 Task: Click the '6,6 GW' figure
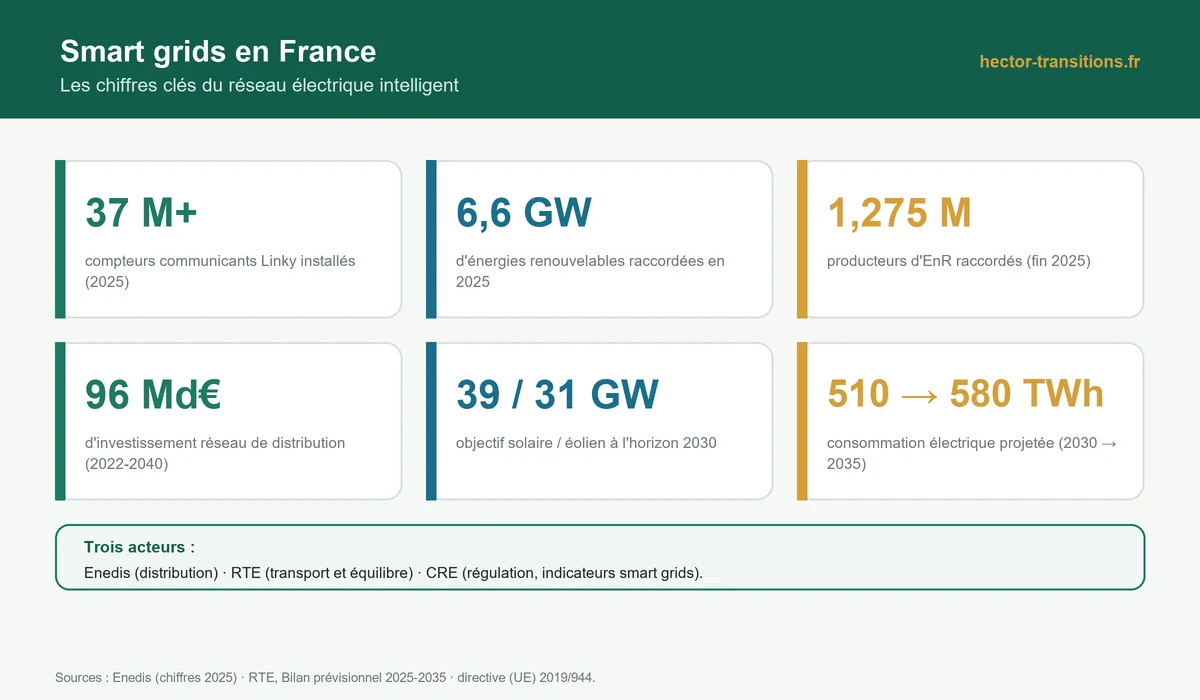tap(524, 213)
